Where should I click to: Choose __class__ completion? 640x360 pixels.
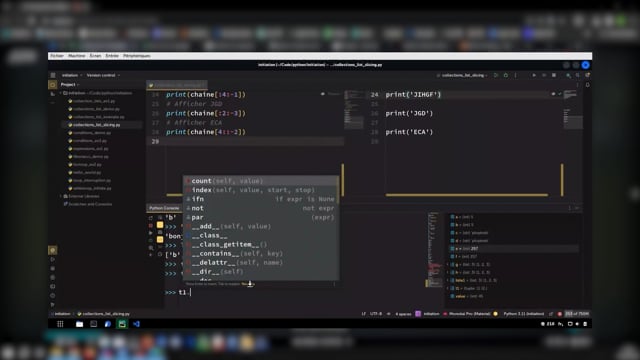(261, 236)
